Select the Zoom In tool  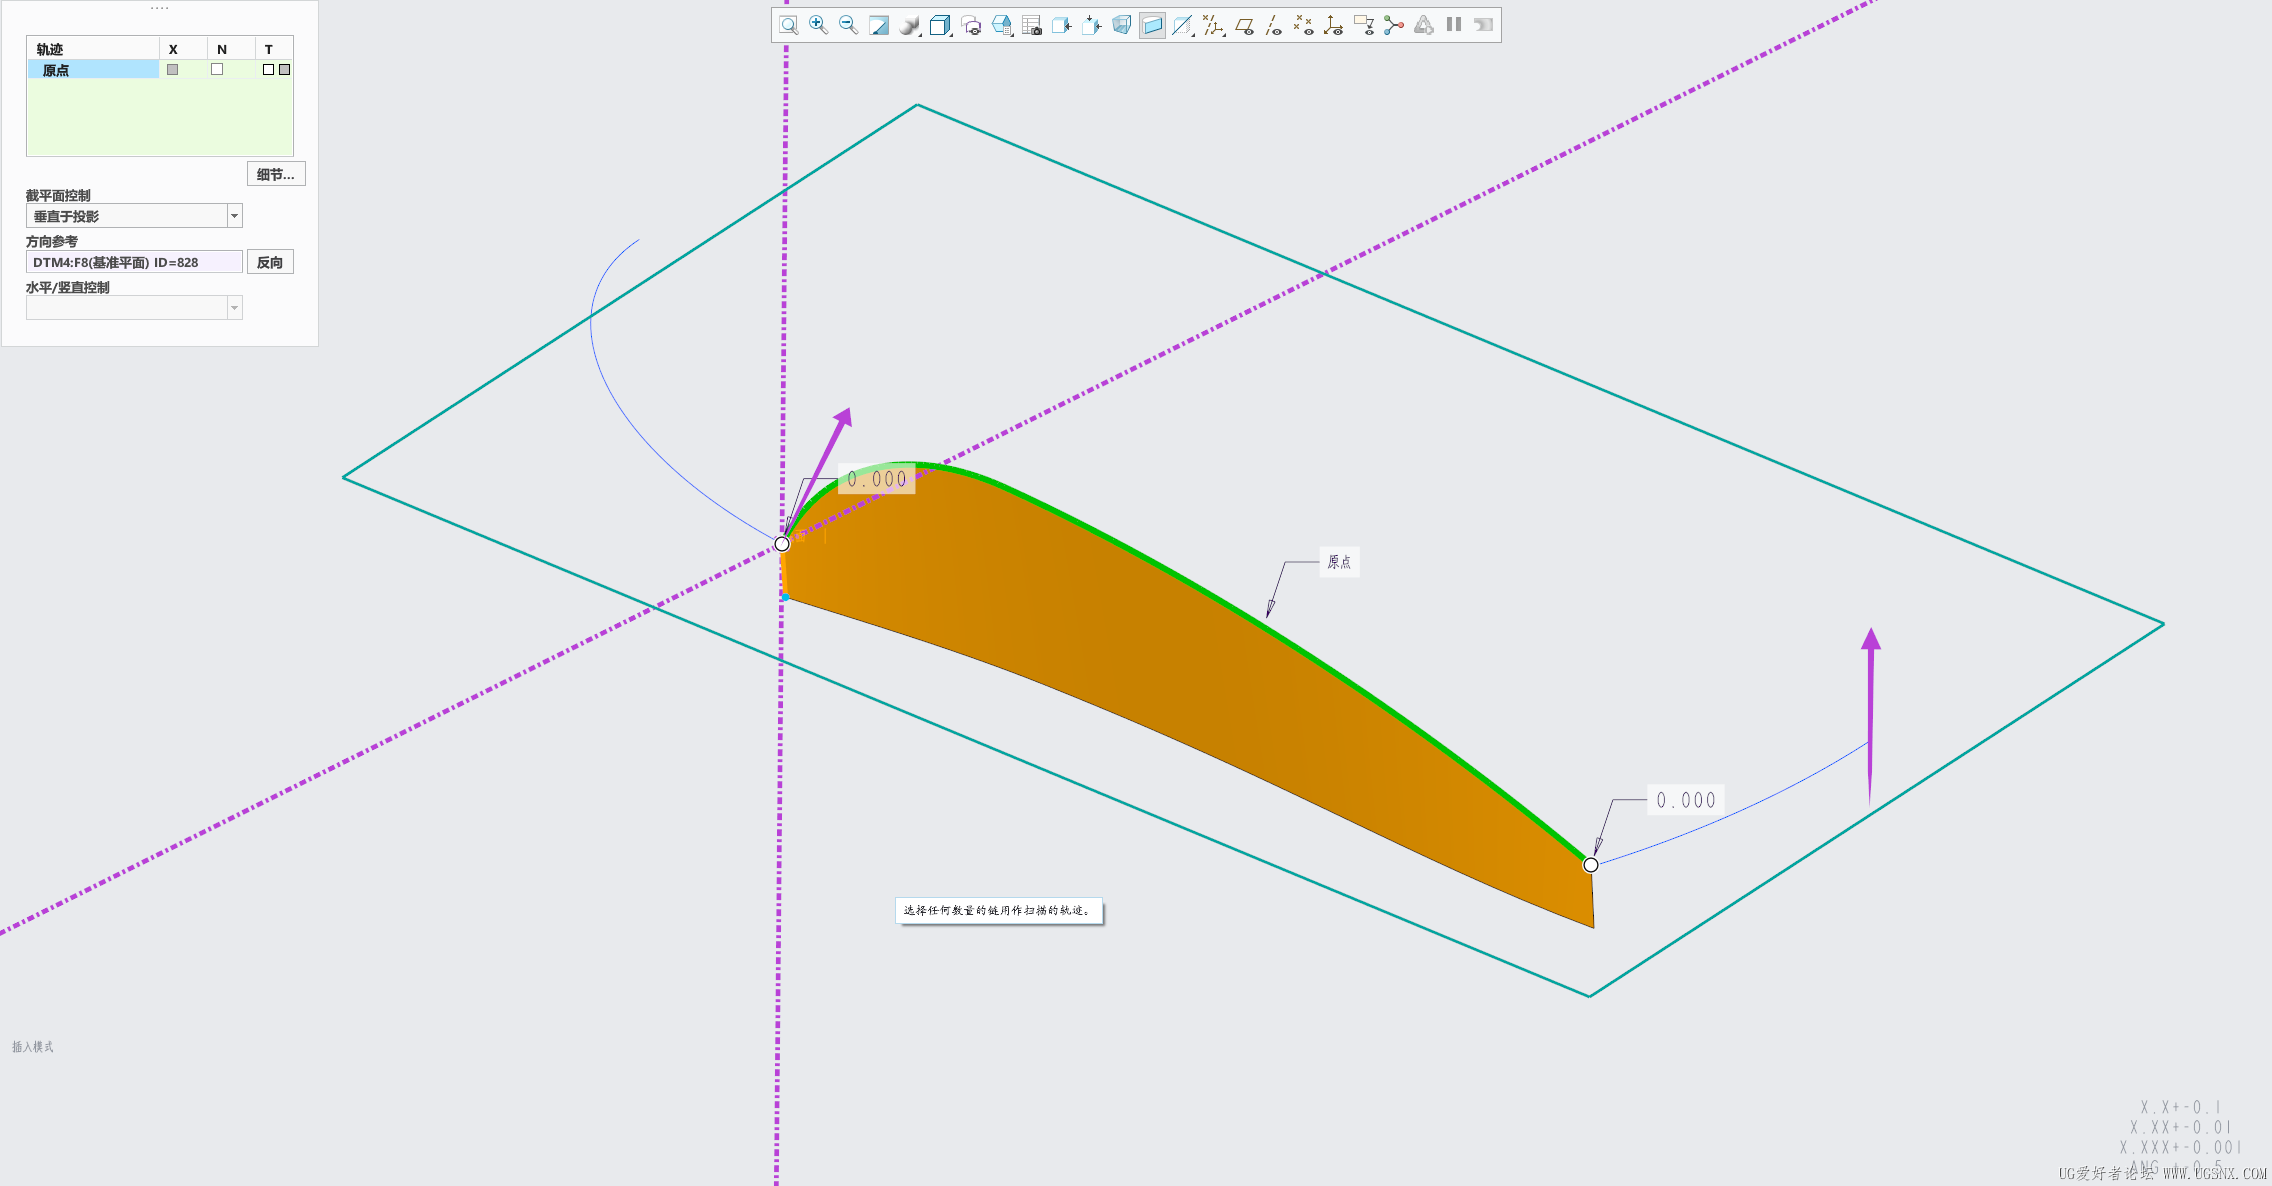point(818,25)
